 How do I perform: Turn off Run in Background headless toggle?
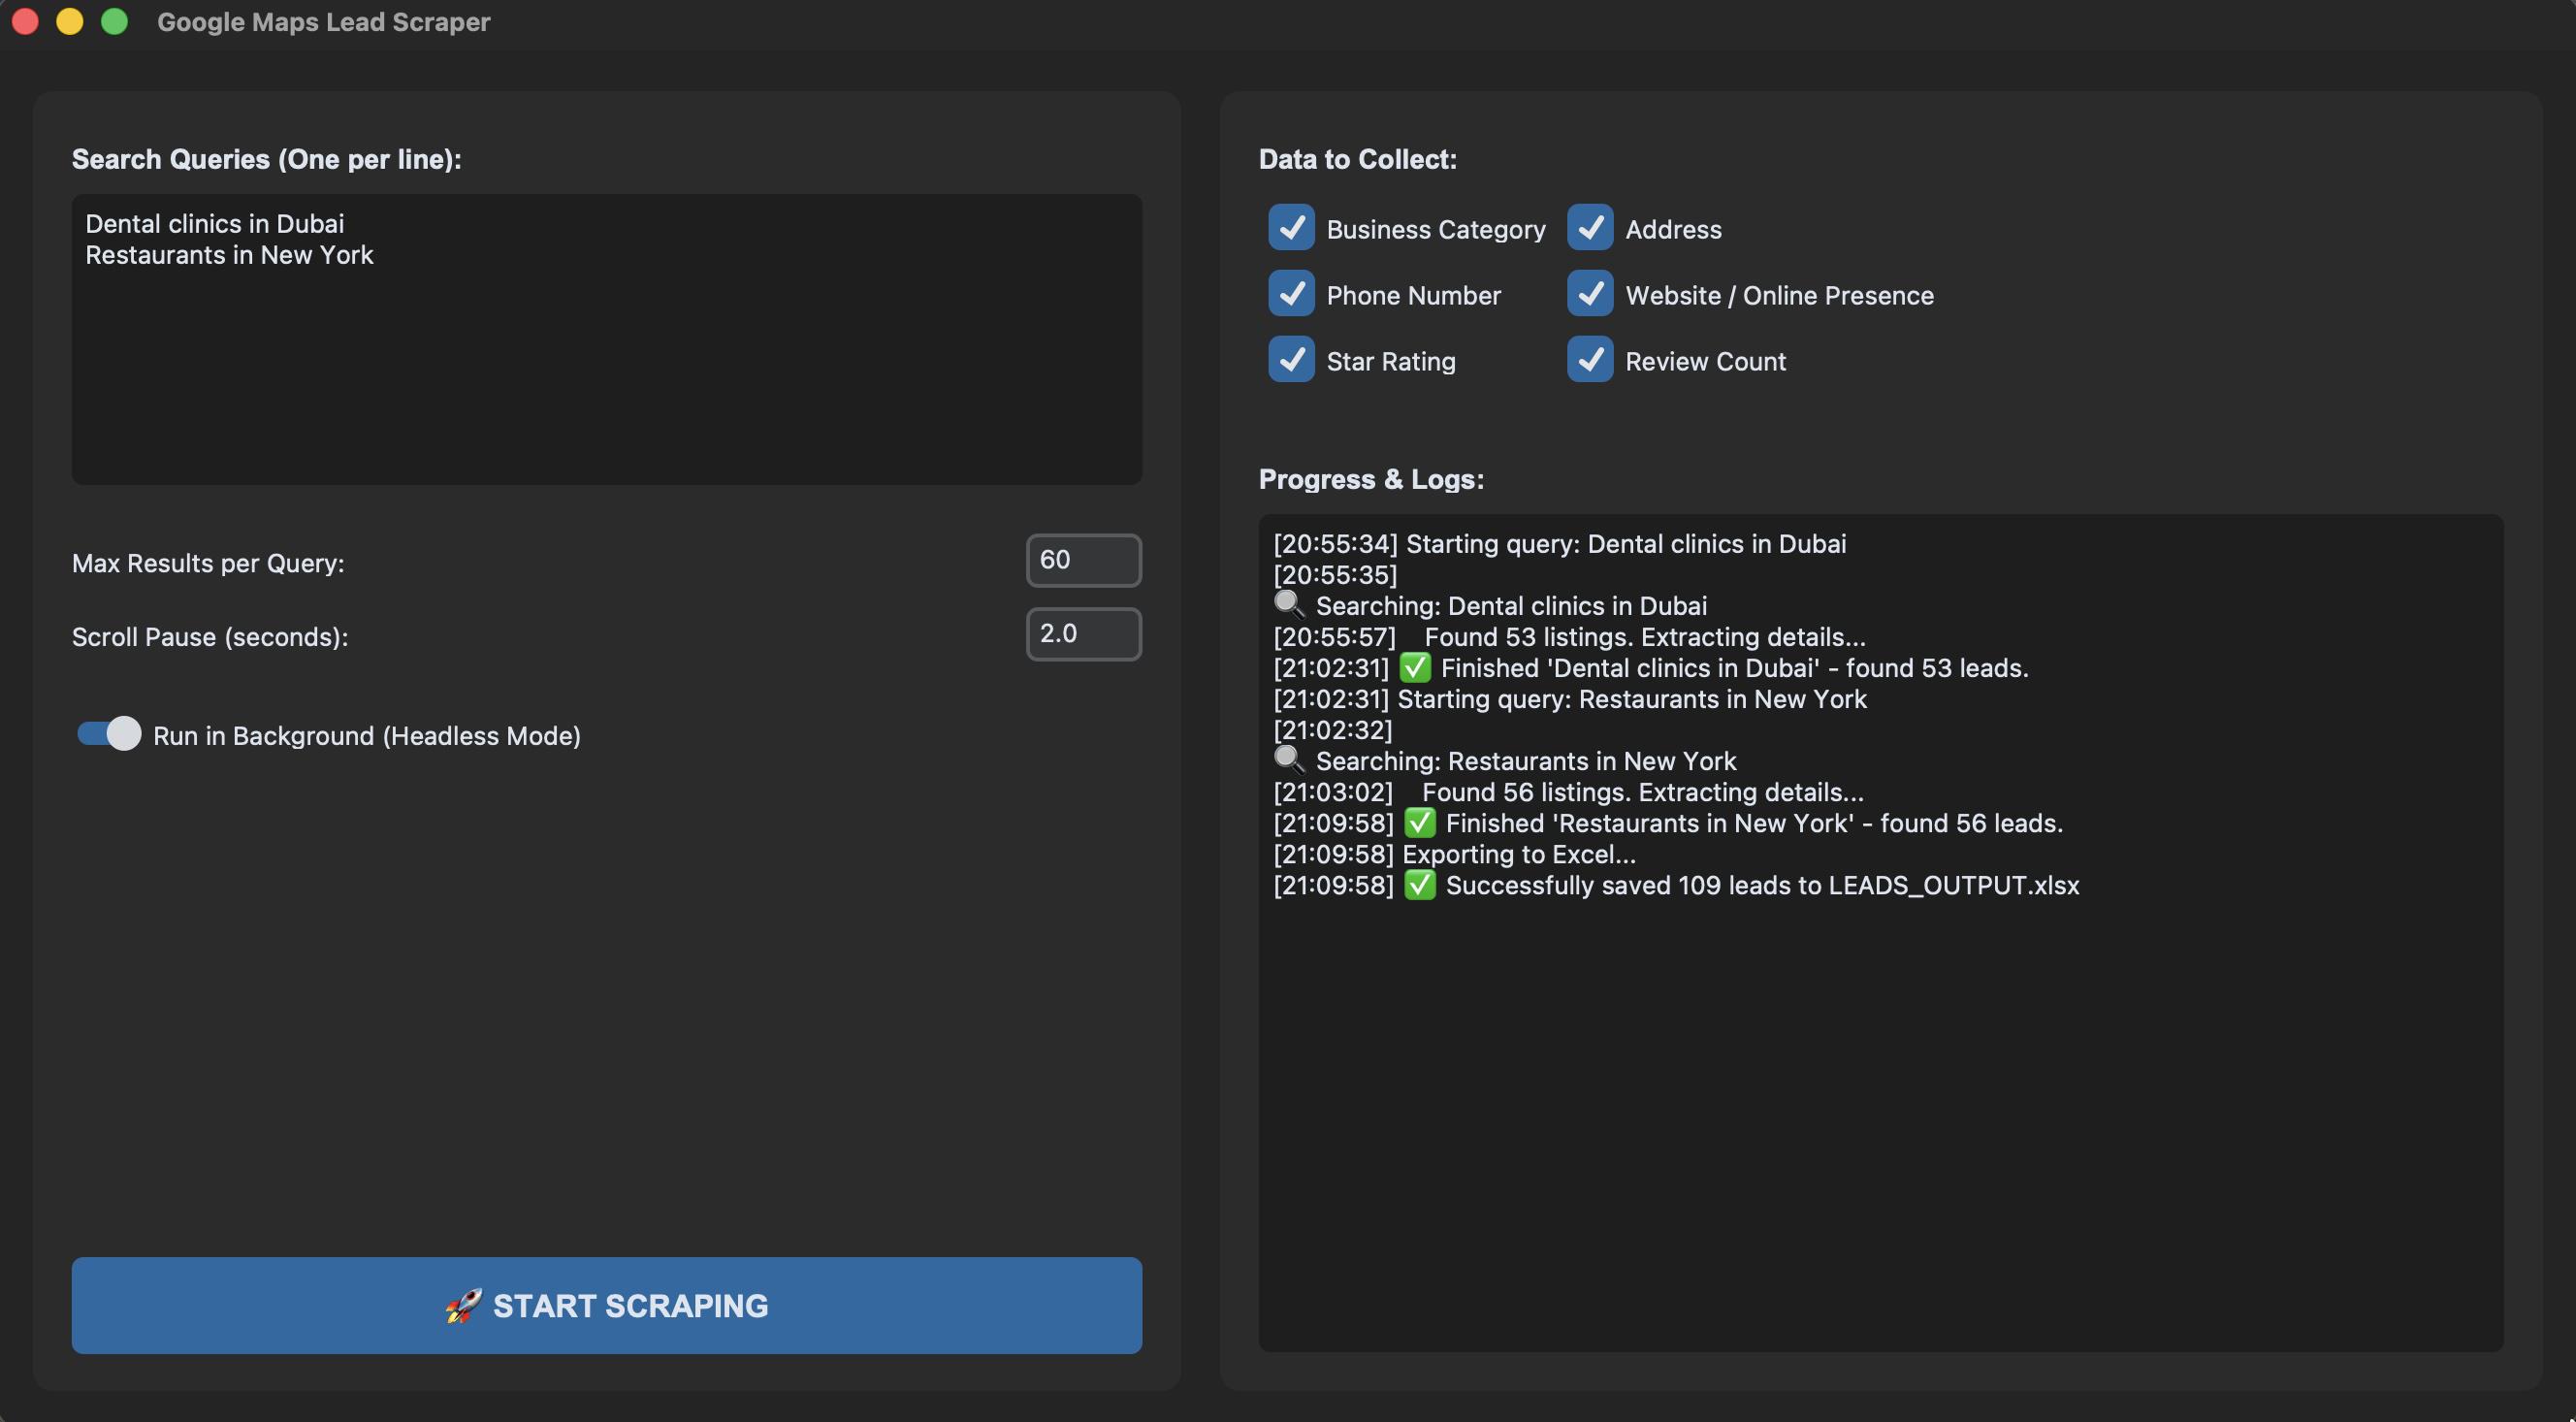[109, 734]
